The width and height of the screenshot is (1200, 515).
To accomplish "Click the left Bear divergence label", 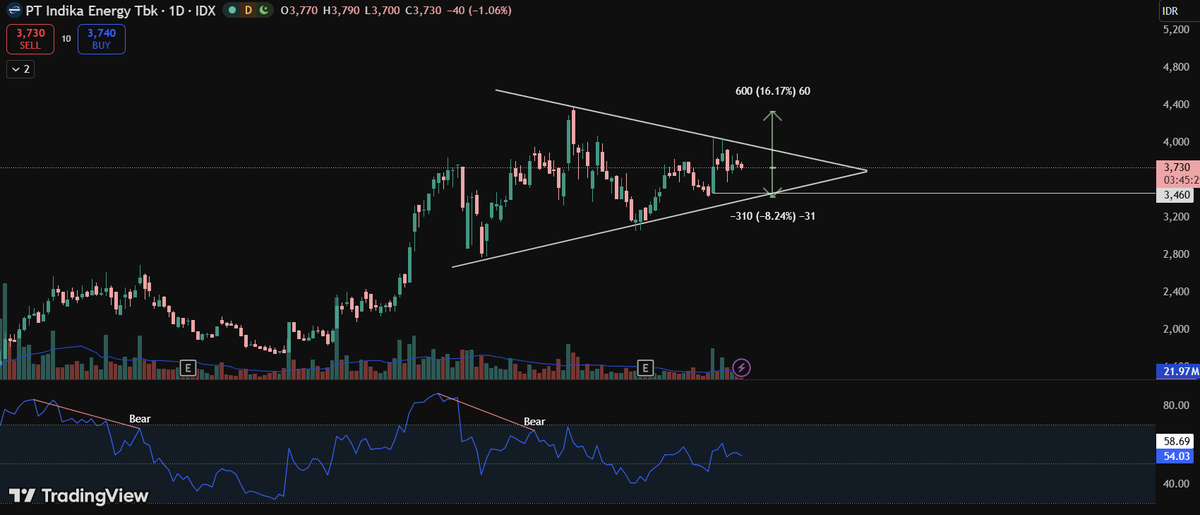I will (x=139, y=418).
